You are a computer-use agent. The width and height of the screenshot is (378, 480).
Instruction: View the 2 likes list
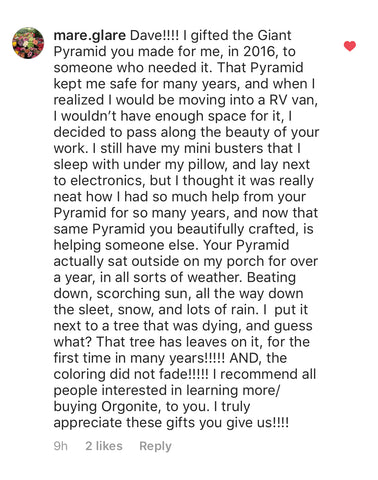click(104, 446)
